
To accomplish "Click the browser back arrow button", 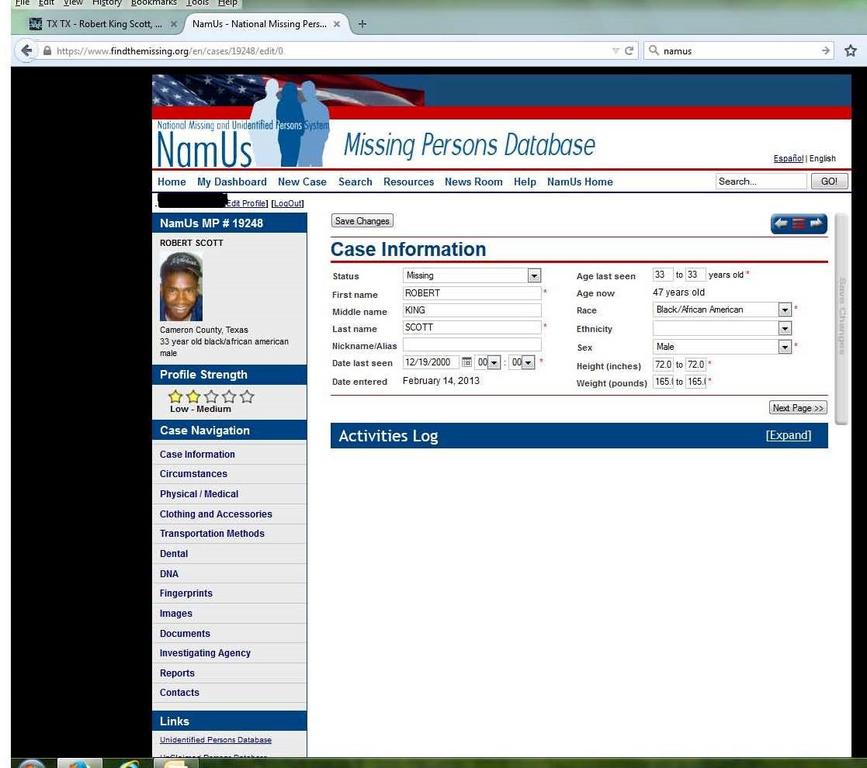I will (x=27, y=50).
